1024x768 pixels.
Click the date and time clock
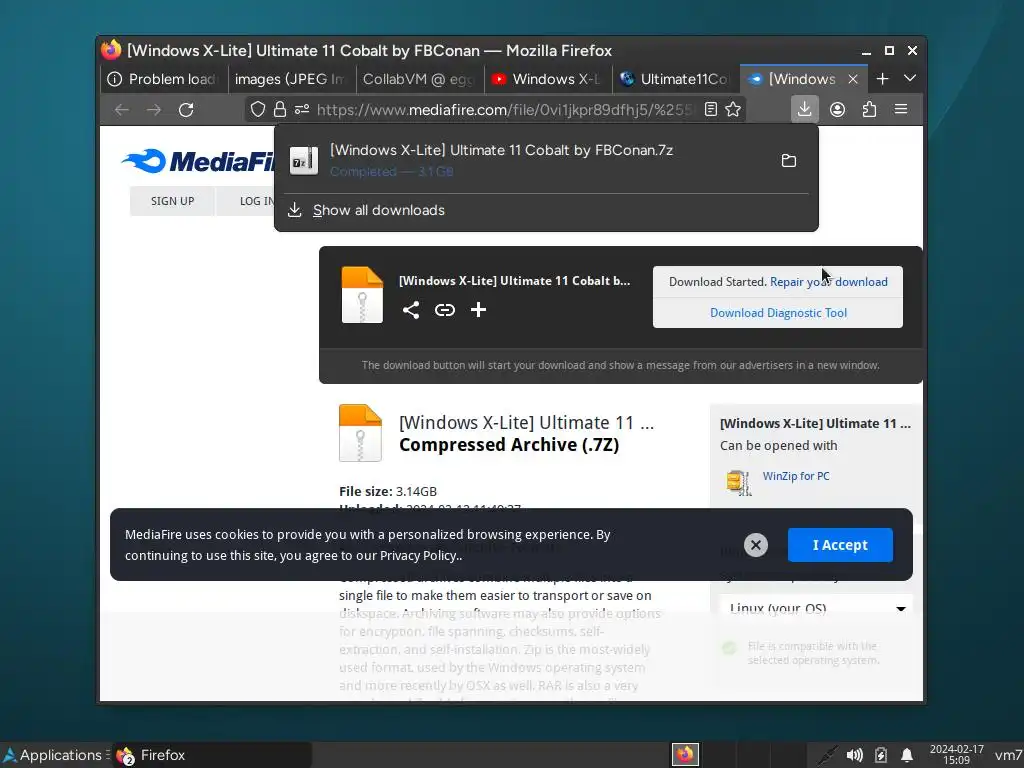[957, 755]
